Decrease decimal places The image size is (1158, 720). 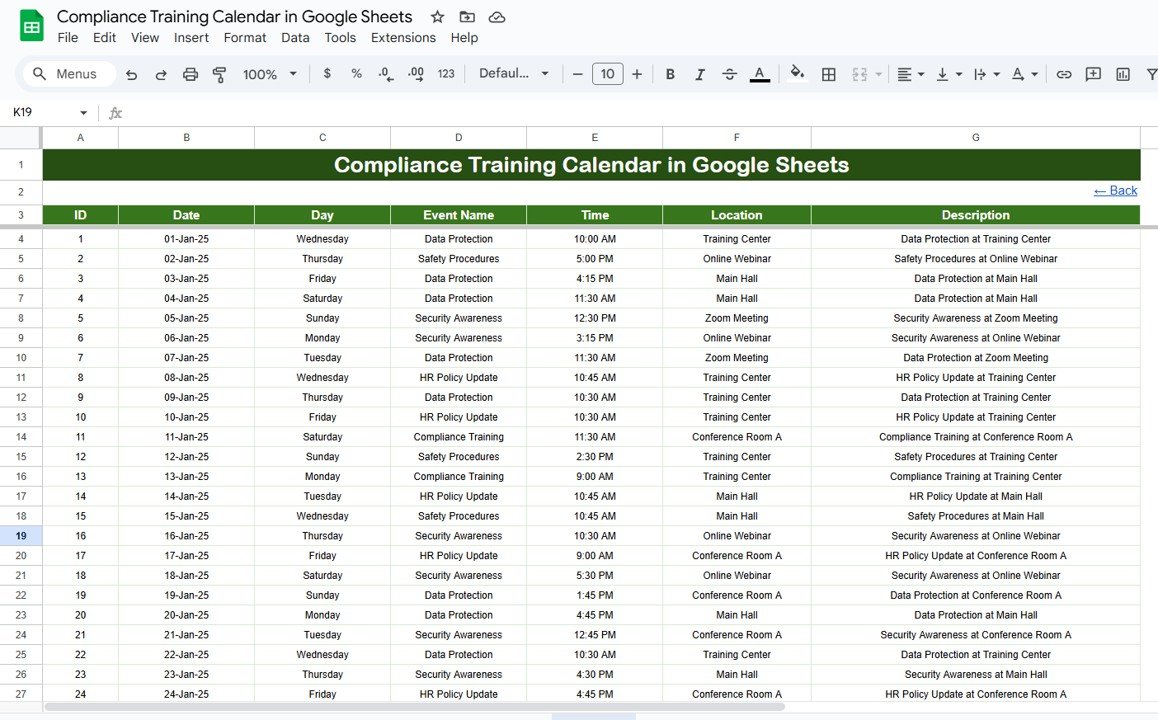386,74
